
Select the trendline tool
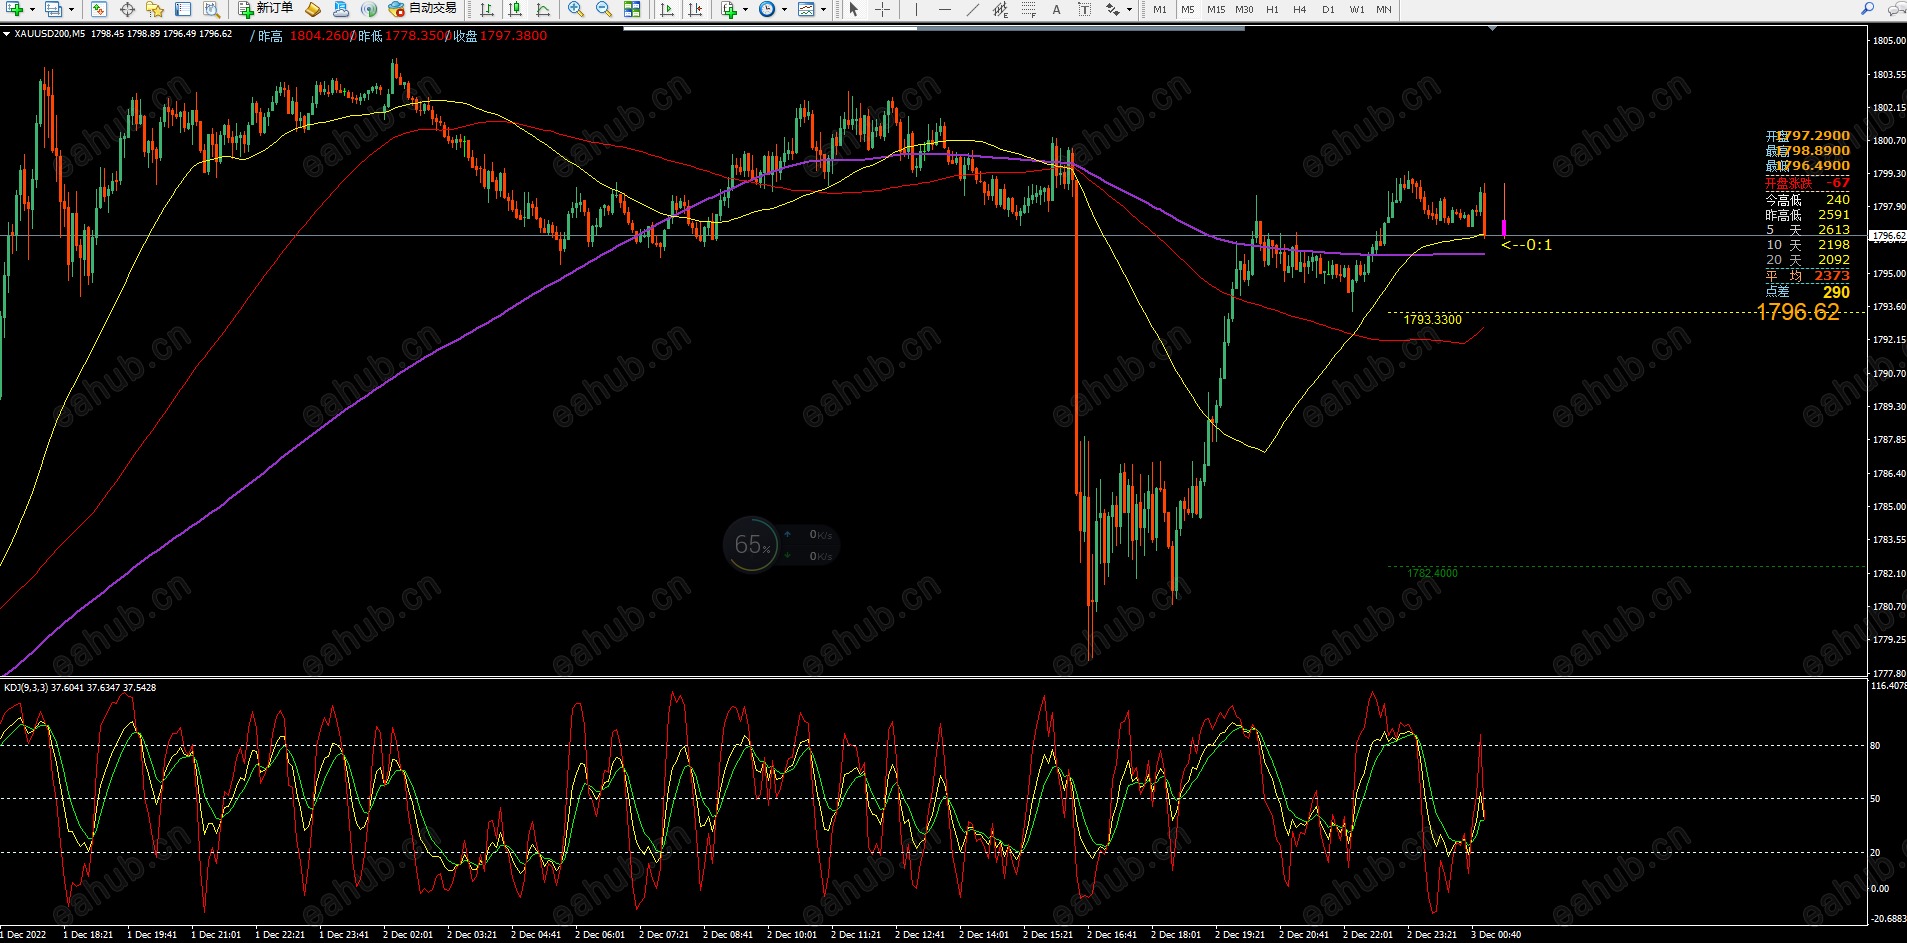click(x=972, y=9)
